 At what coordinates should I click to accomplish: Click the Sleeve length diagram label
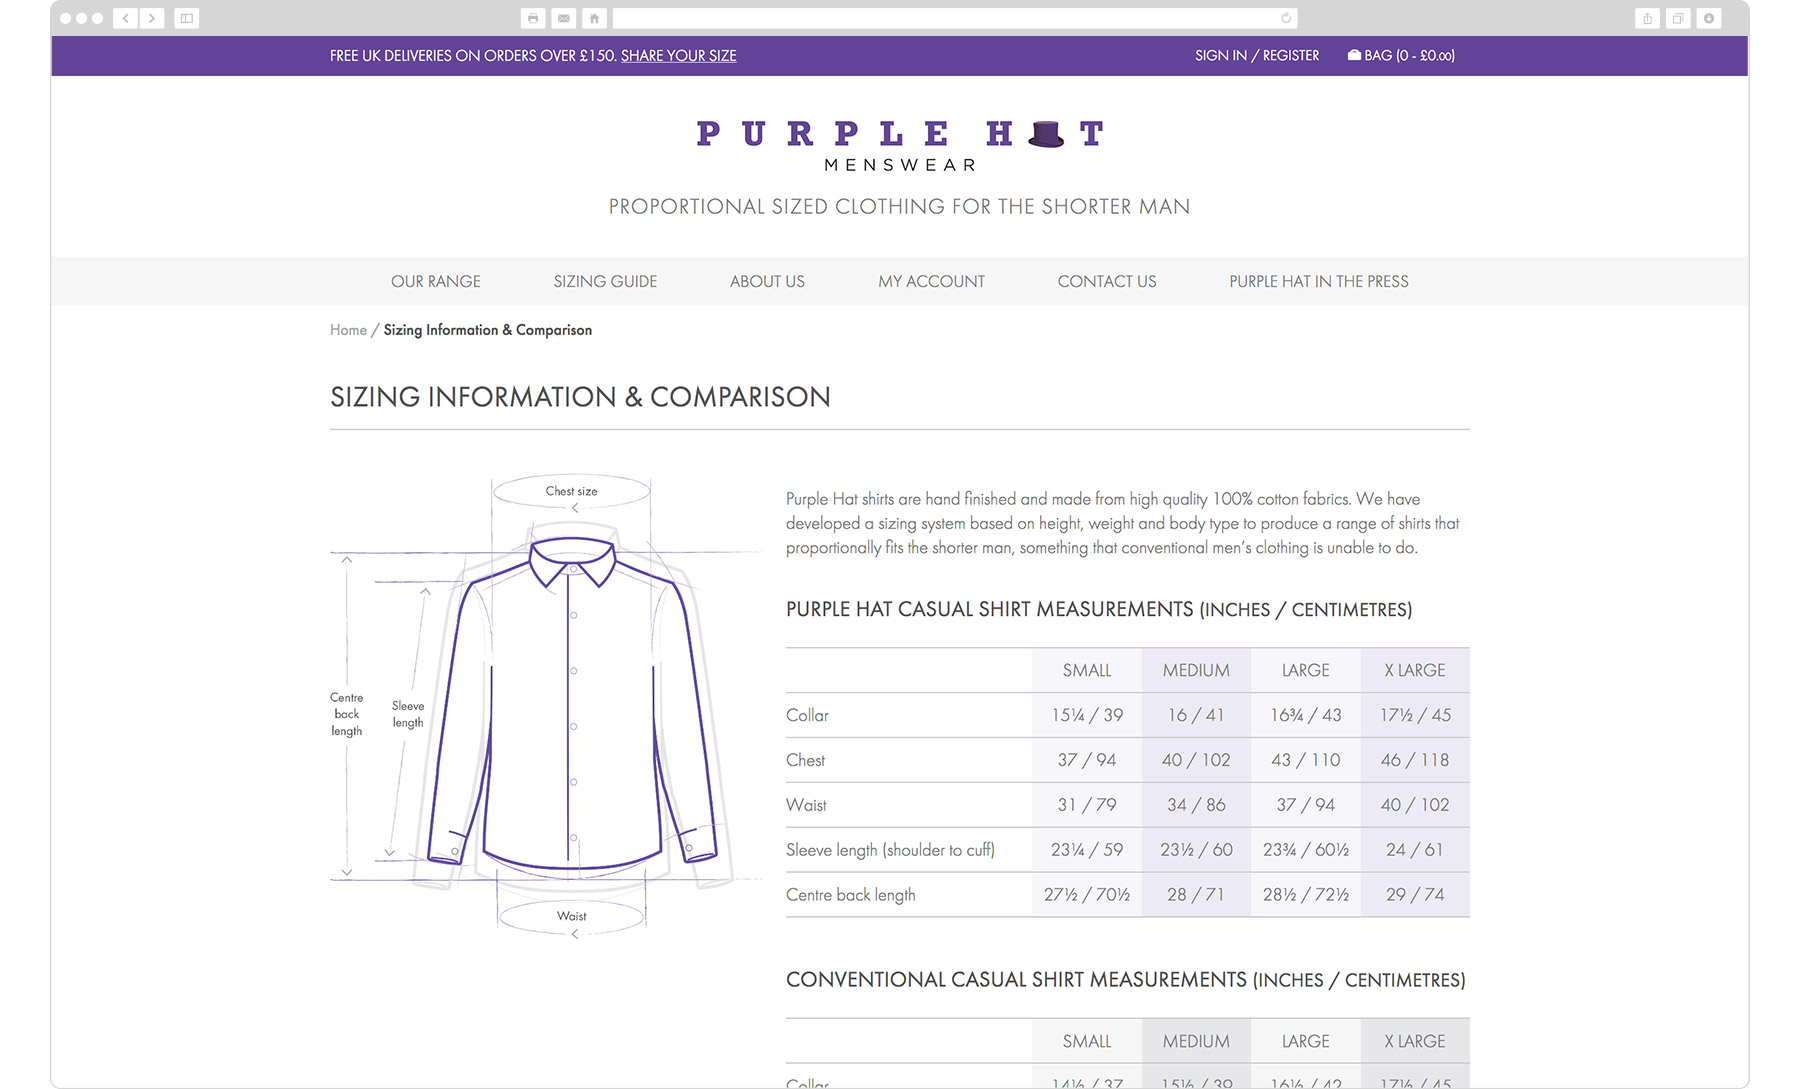click(408, 714)
